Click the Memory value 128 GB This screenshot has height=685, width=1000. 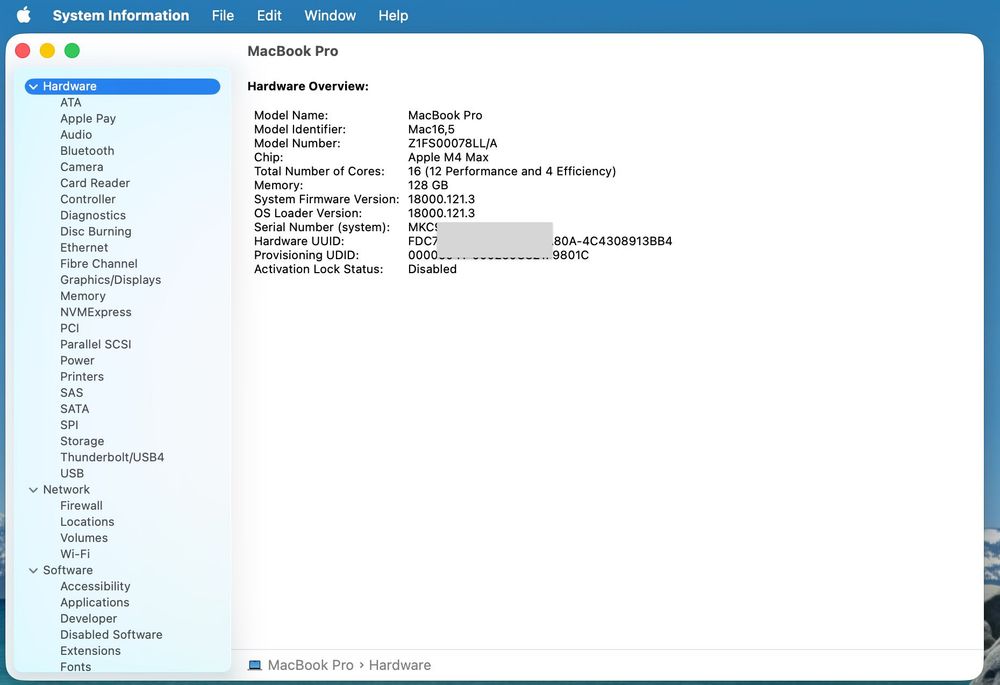(x=428, y=186)
